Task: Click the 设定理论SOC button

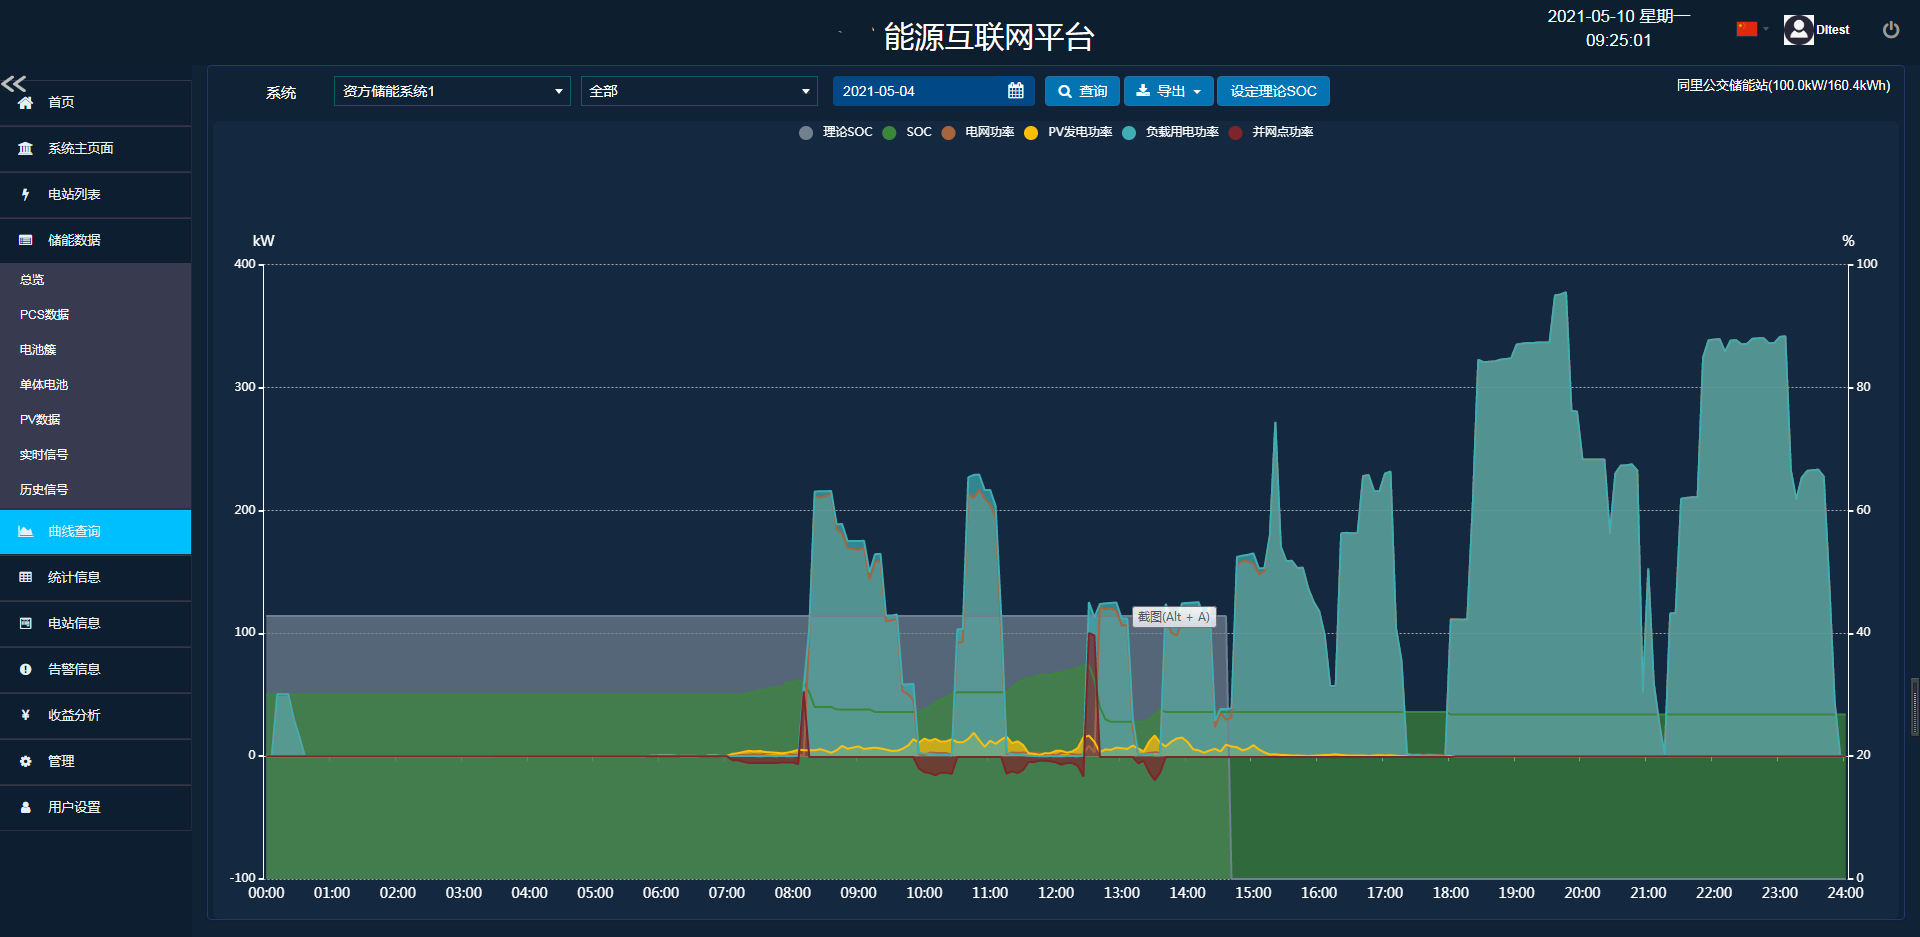Action: pyautogui.click(x=1272, y=91)
